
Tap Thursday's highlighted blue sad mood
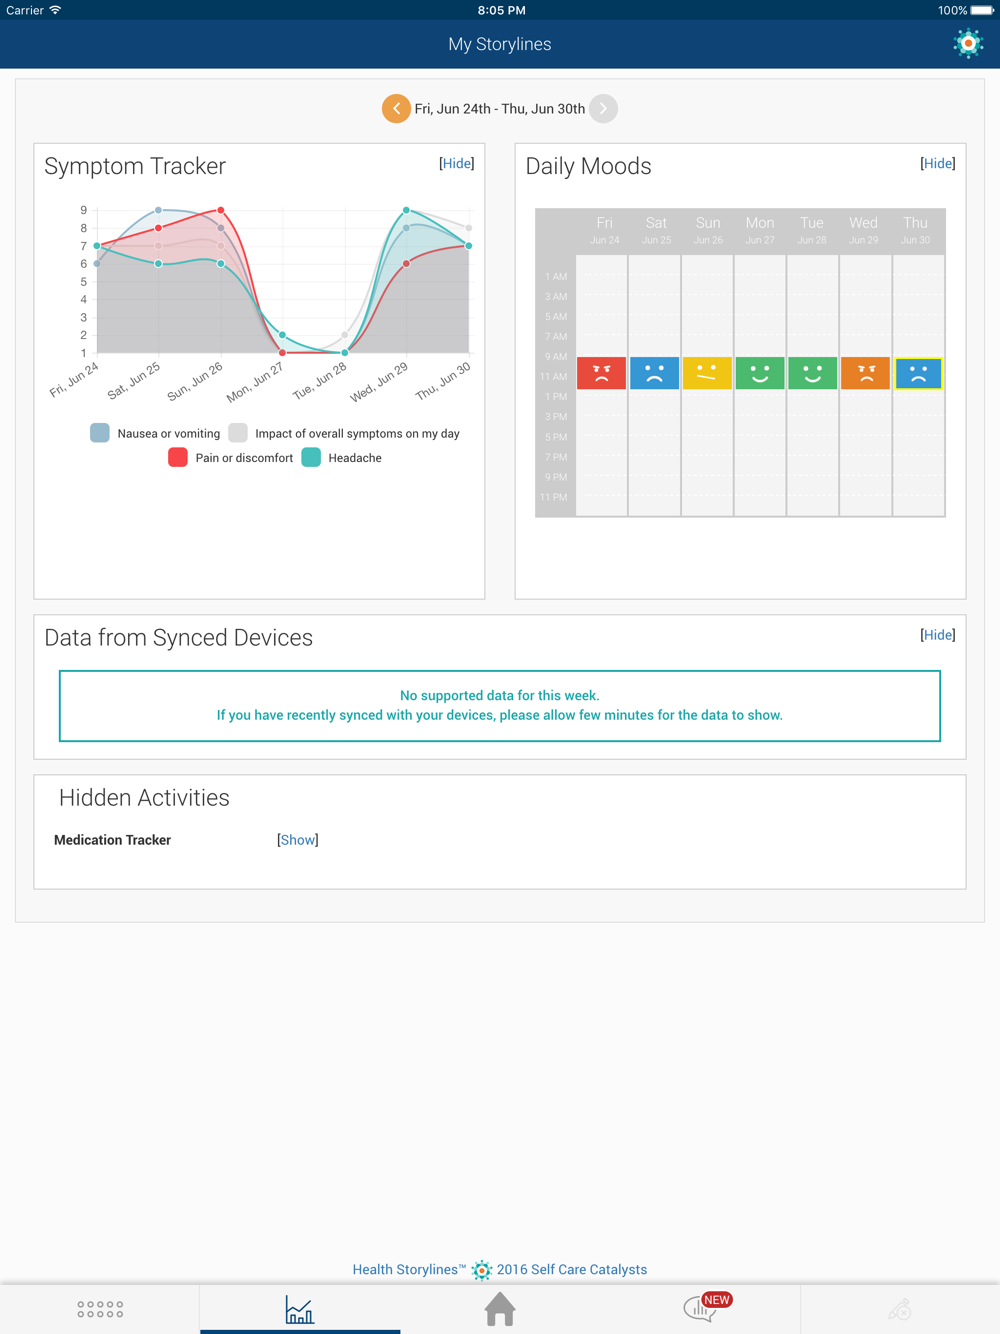(918, 373)
